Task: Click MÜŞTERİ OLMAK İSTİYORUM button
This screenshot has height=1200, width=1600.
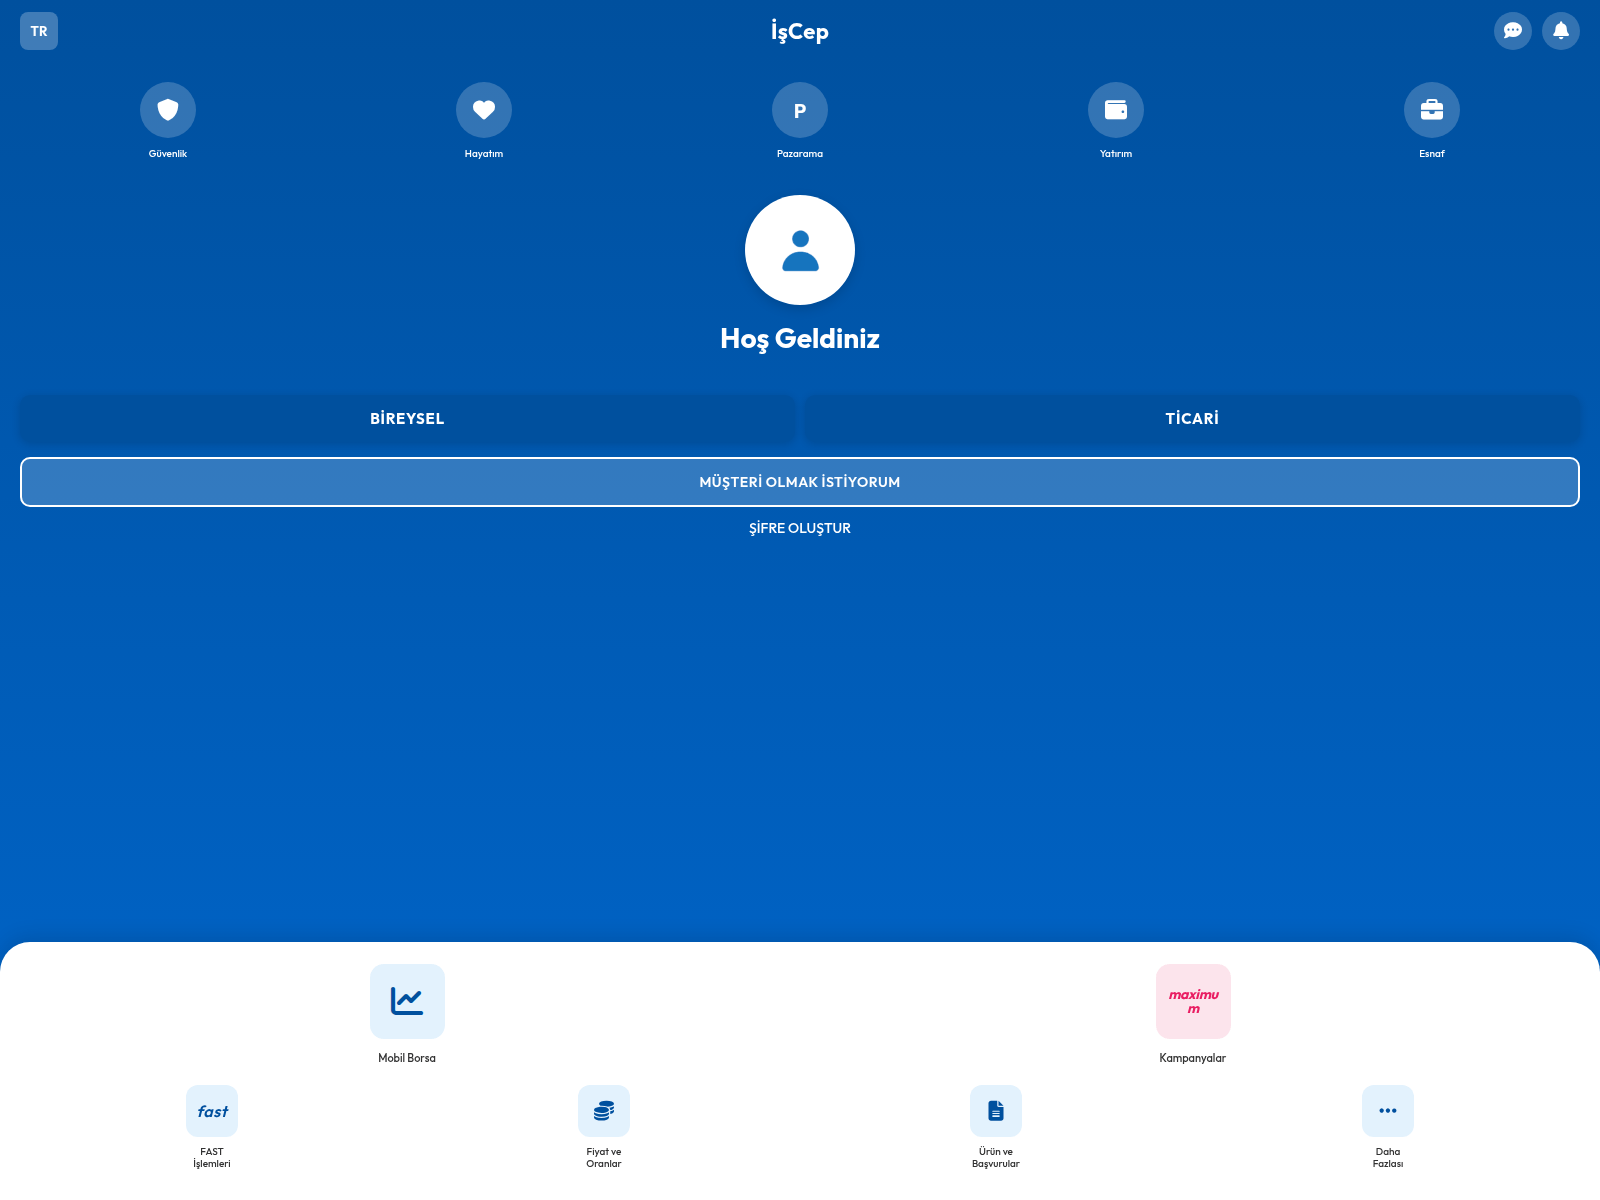Action: tap(800, 482)
